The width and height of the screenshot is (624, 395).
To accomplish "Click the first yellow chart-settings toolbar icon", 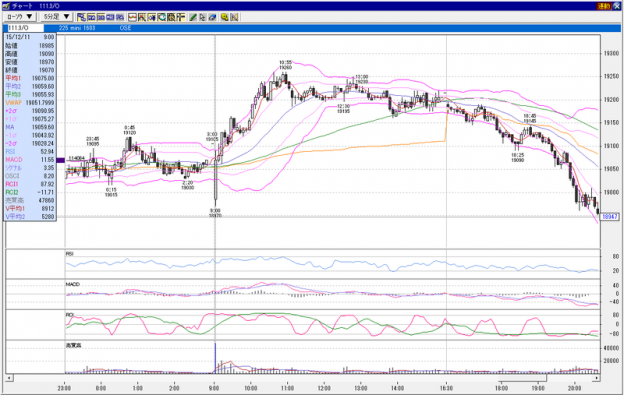I will click(81, 17).
